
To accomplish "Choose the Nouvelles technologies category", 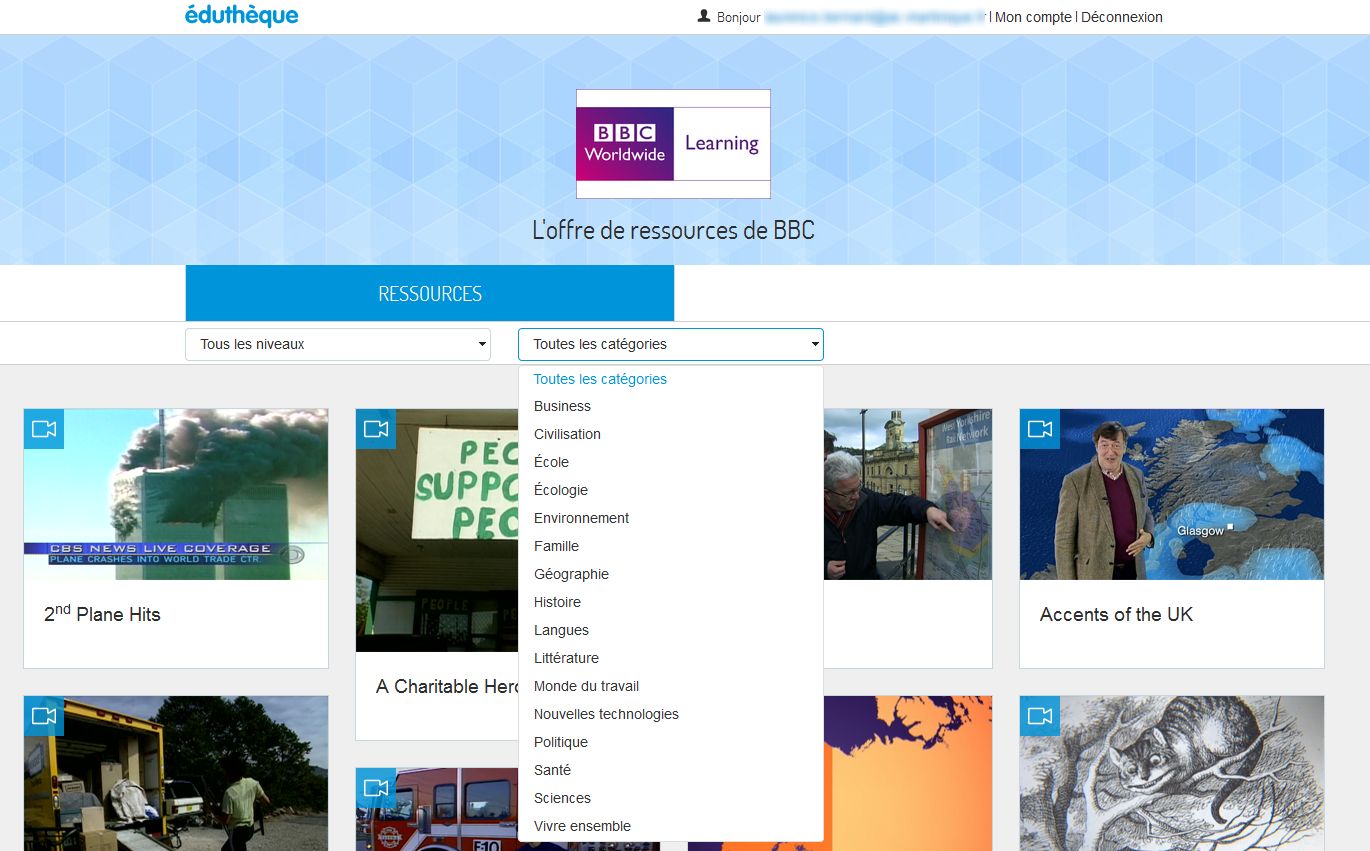I will tap(606, 714).
